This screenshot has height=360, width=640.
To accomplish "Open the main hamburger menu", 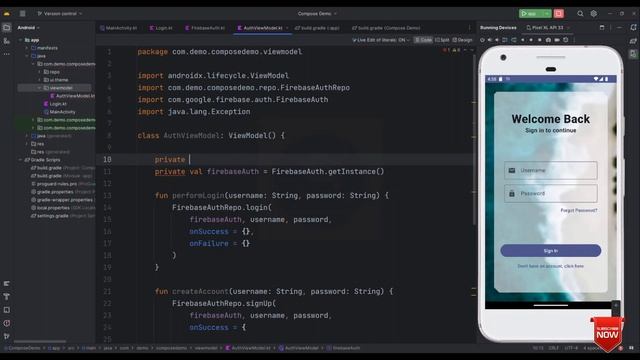I will (x=22, y=13).
